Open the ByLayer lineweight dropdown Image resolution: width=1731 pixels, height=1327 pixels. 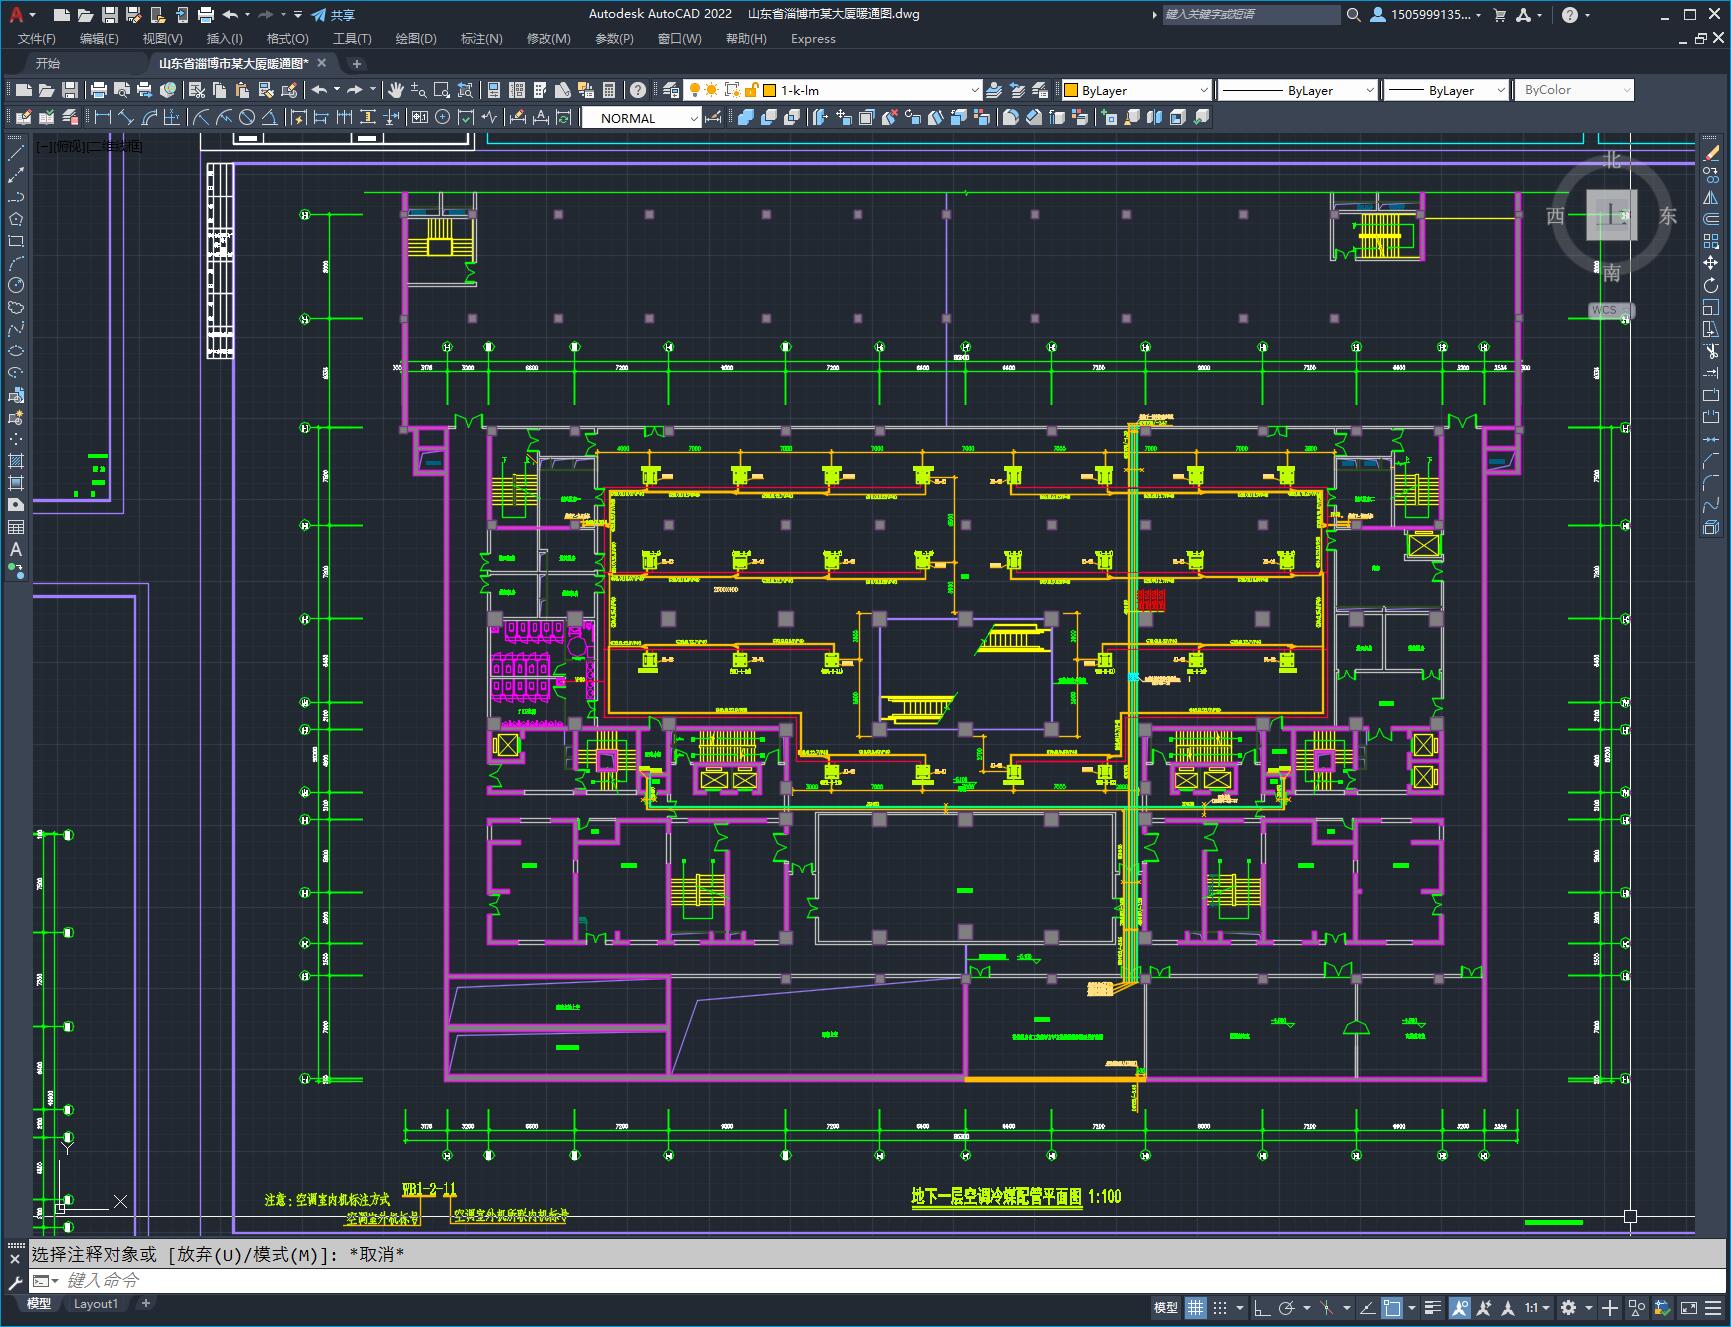point(1446,90)
